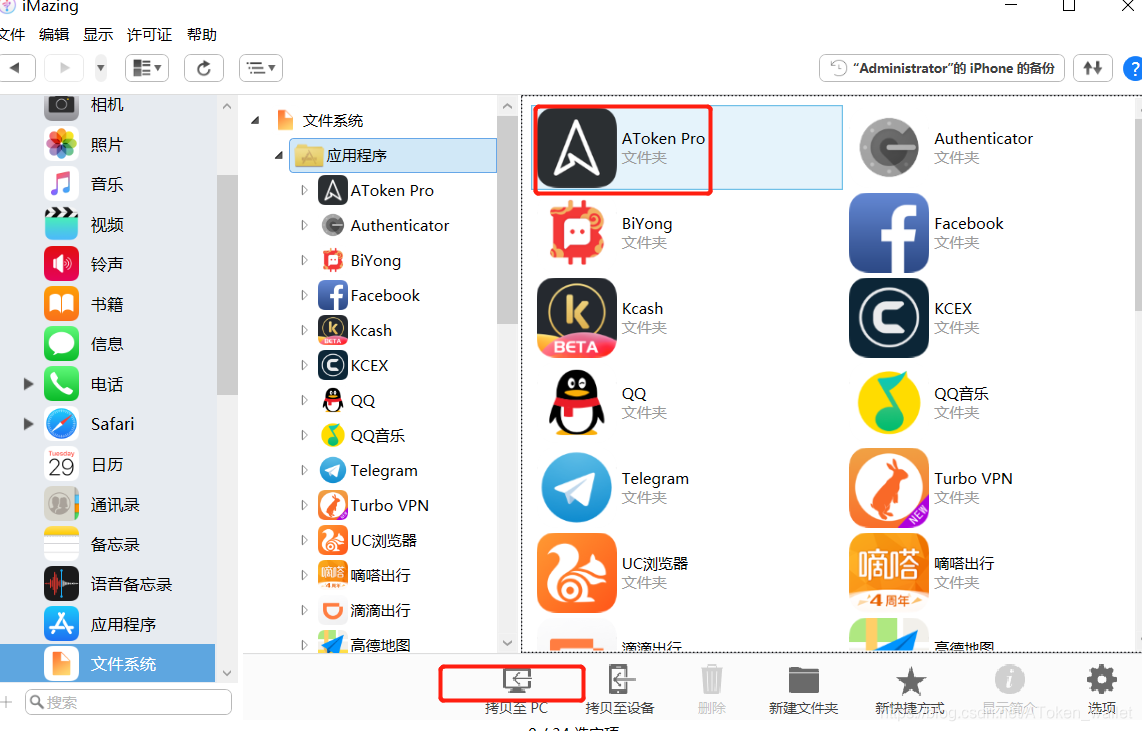
Task: Open the 编辑 menu
Action: (54, 34)
